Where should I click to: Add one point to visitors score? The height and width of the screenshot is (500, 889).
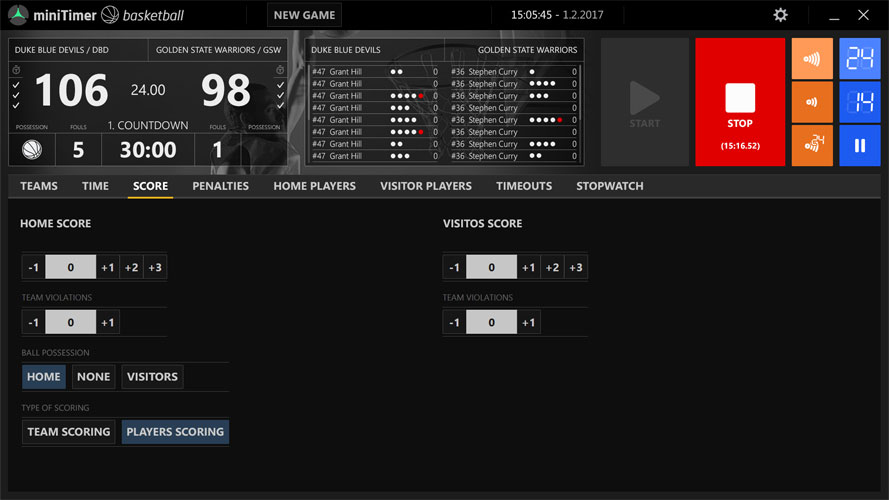pos(528,267)
